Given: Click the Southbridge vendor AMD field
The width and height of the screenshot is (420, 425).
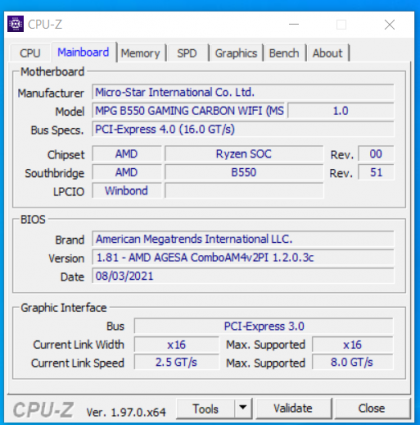Looking at the screenshot, I should (x=127, y=172).
